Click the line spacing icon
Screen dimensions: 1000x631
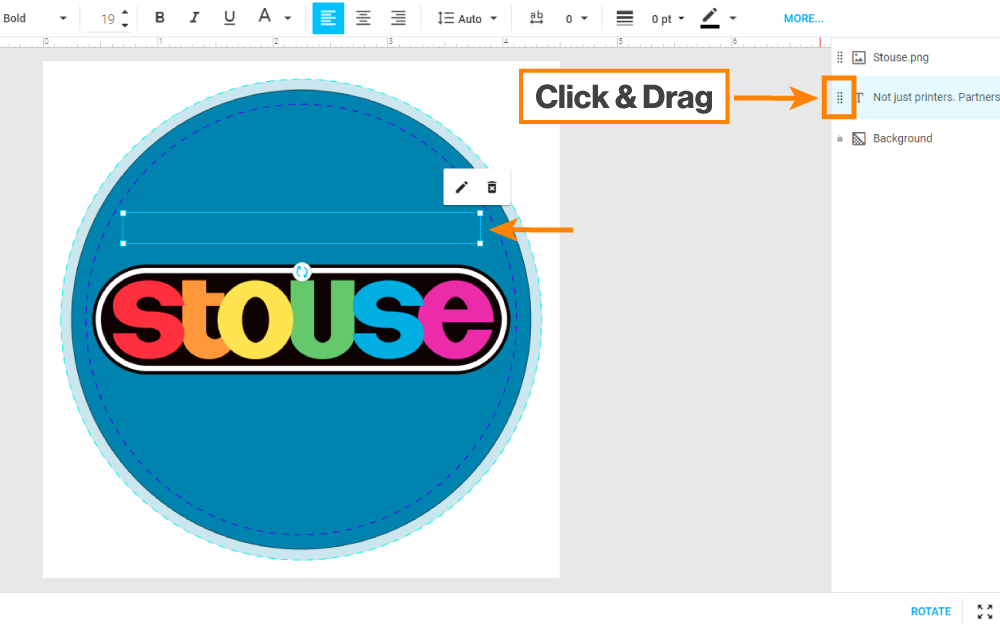(x=445, y=19)
